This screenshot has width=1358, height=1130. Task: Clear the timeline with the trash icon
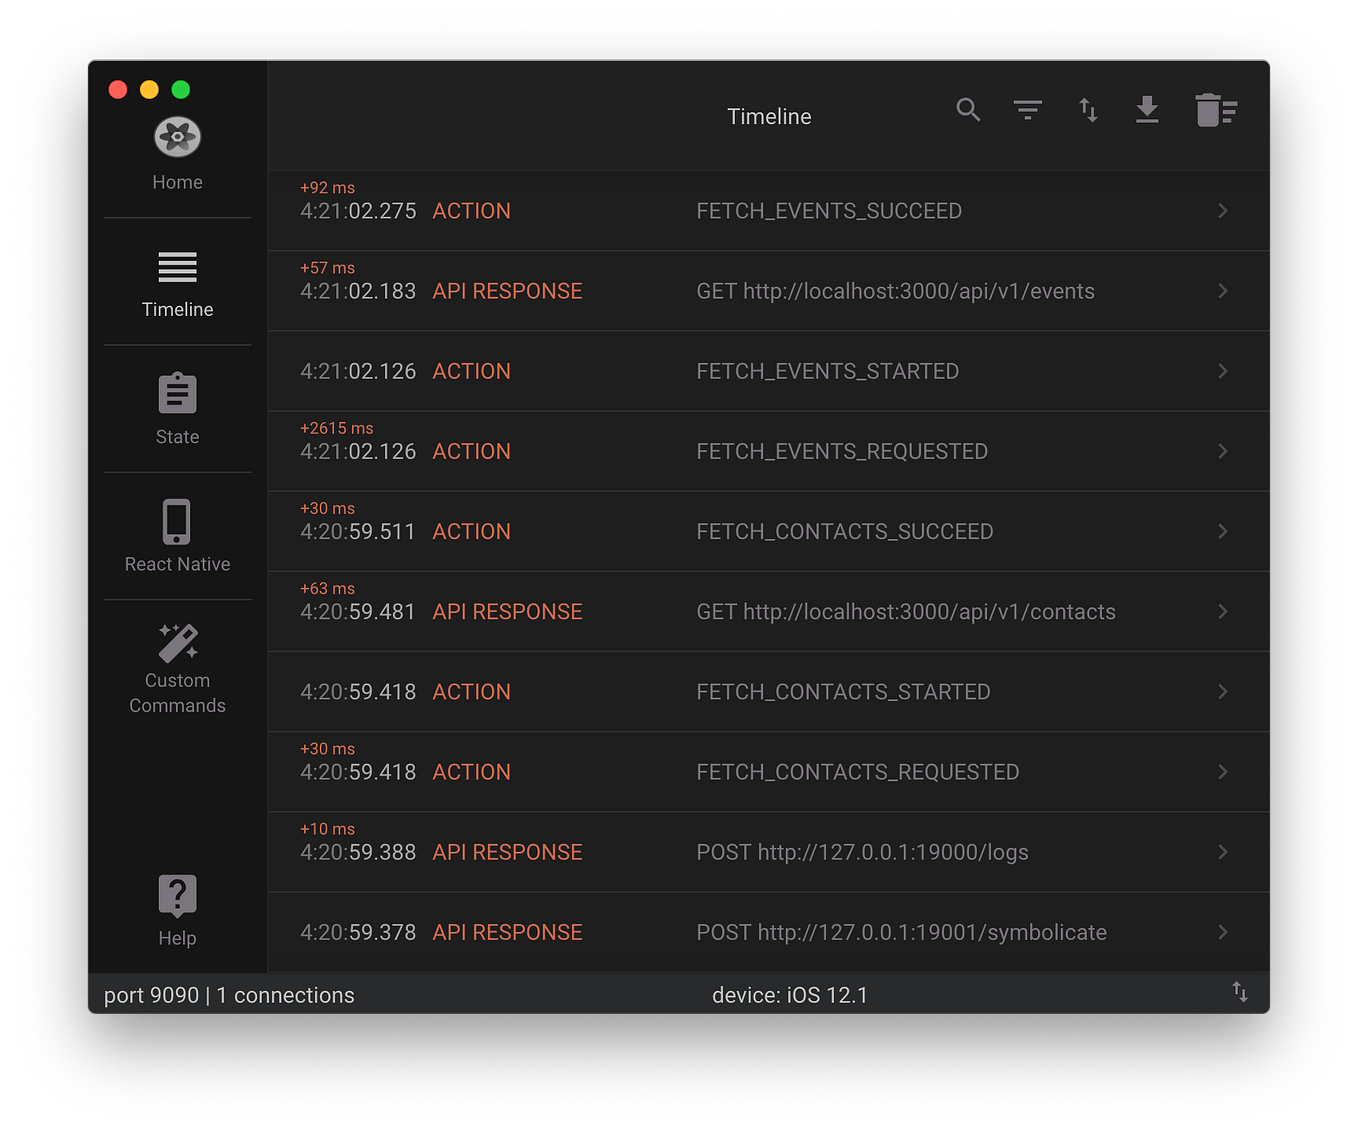pos(1214,110)
